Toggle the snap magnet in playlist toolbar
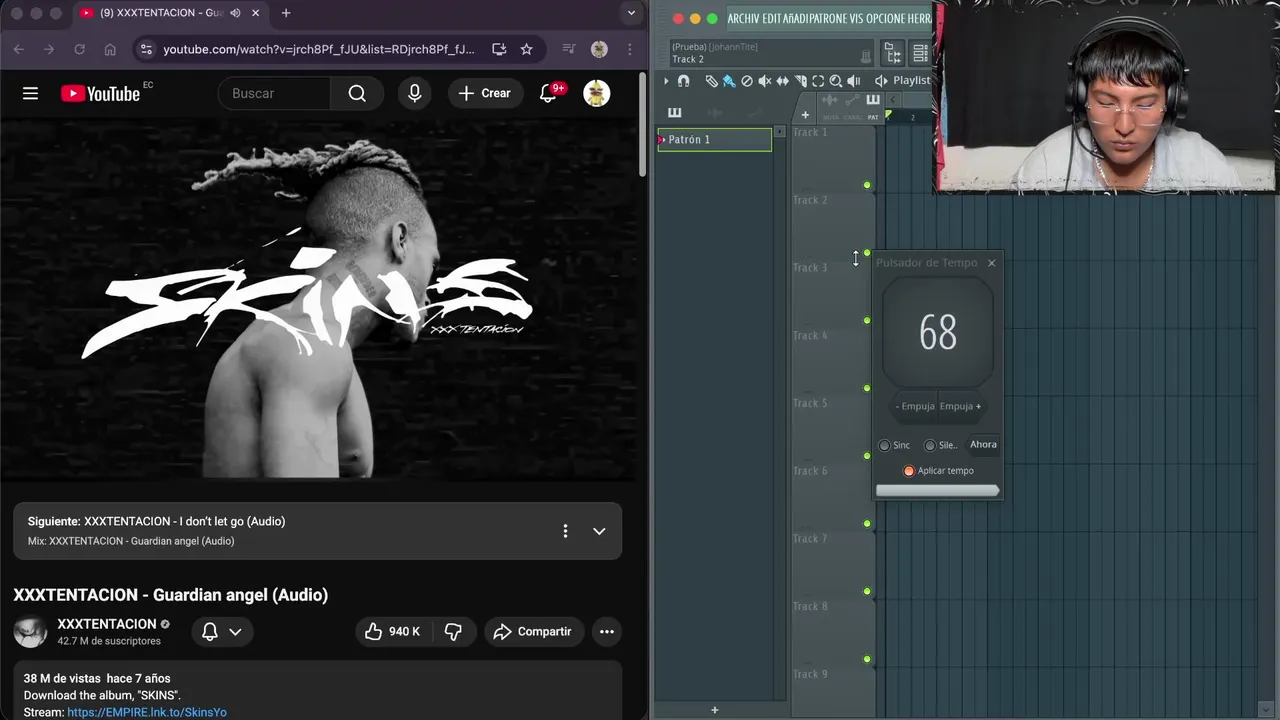 (x=683, y=81)
